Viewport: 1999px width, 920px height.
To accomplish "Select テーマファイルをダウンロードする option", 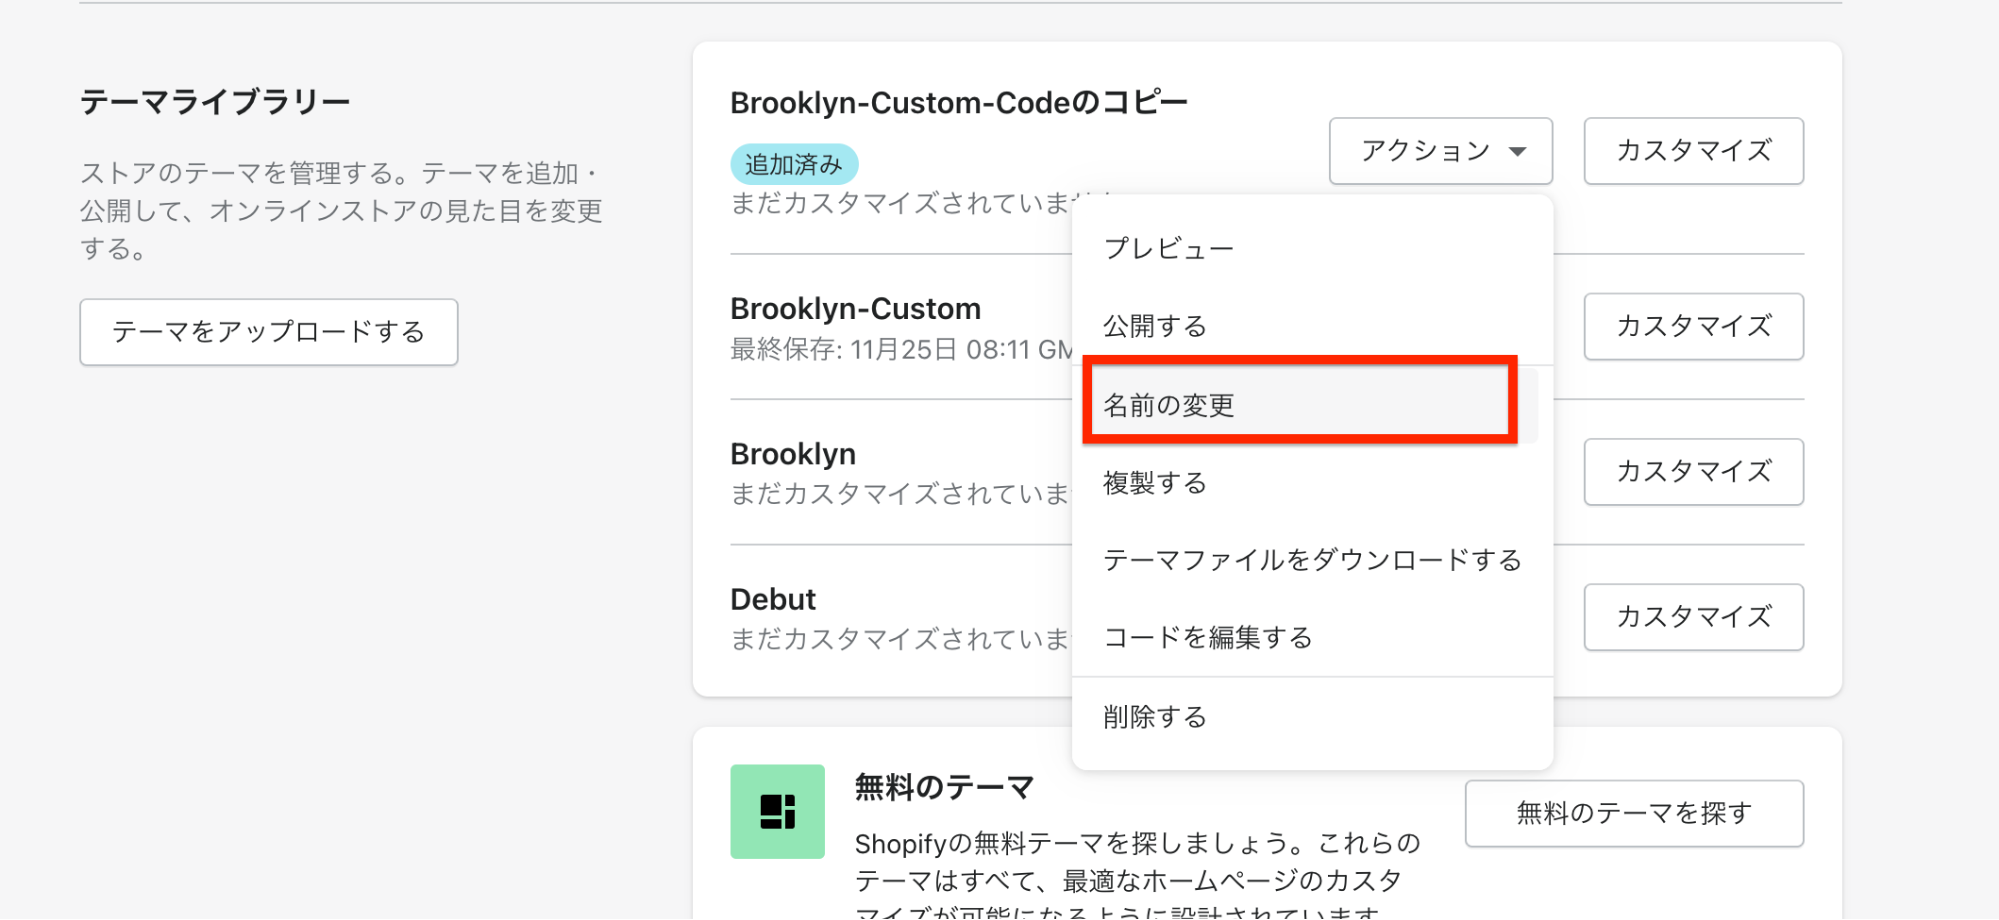I will (x=1311, y=560).
